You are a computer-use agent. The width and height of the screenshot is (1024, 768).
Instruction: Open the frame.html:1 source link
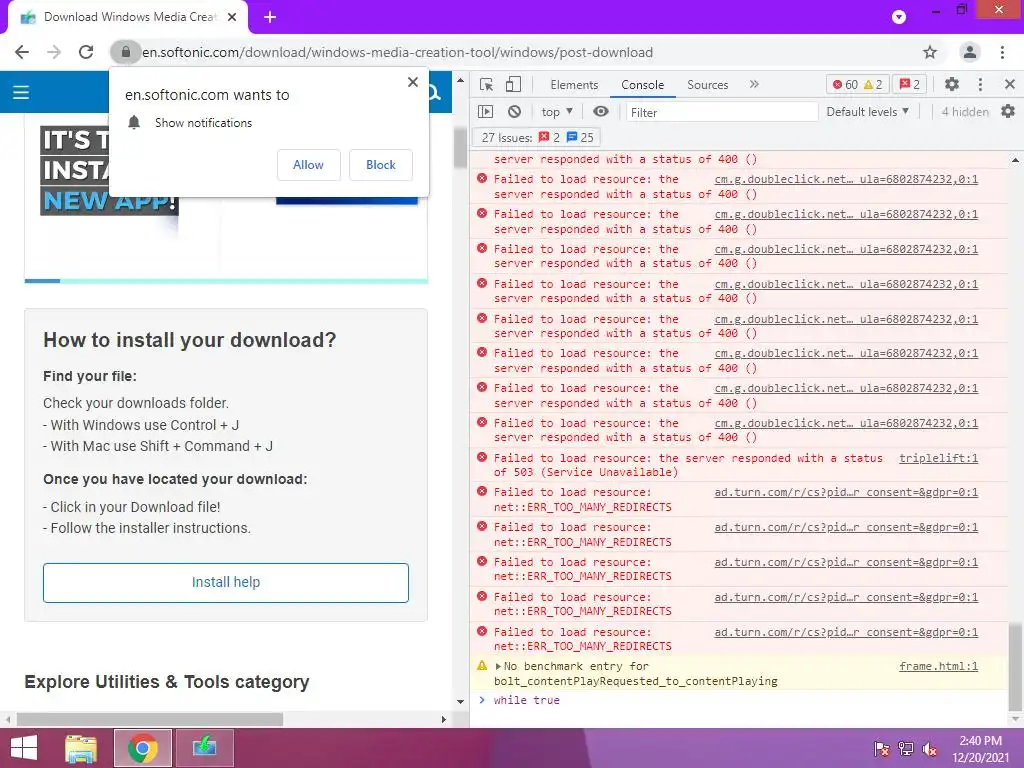click(x=938, y=666)
